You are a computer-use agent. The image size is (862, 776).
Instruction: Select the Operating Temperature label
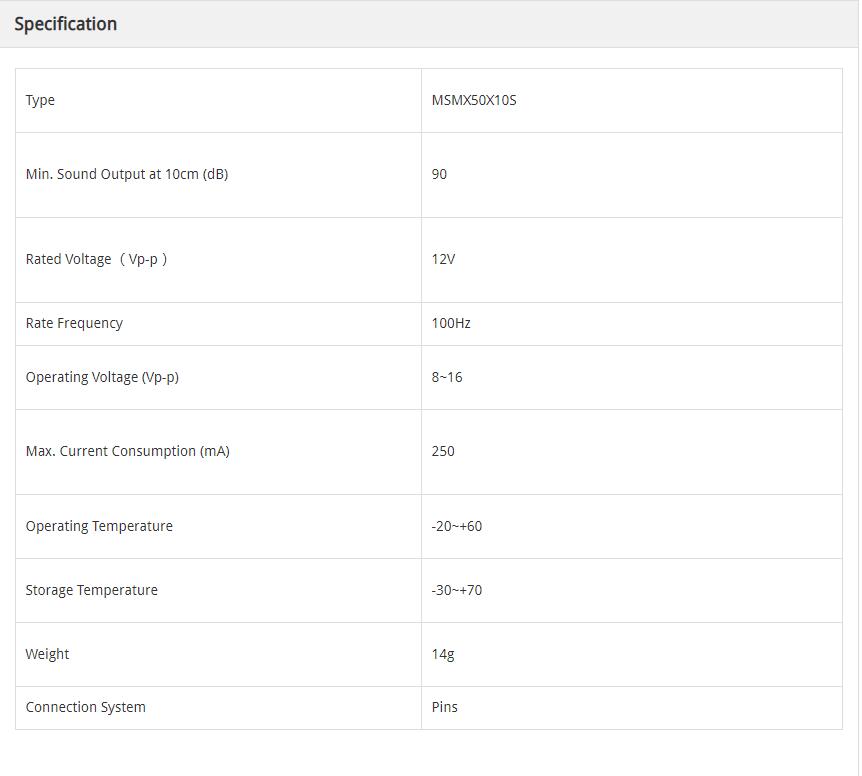tap(99, 526)
